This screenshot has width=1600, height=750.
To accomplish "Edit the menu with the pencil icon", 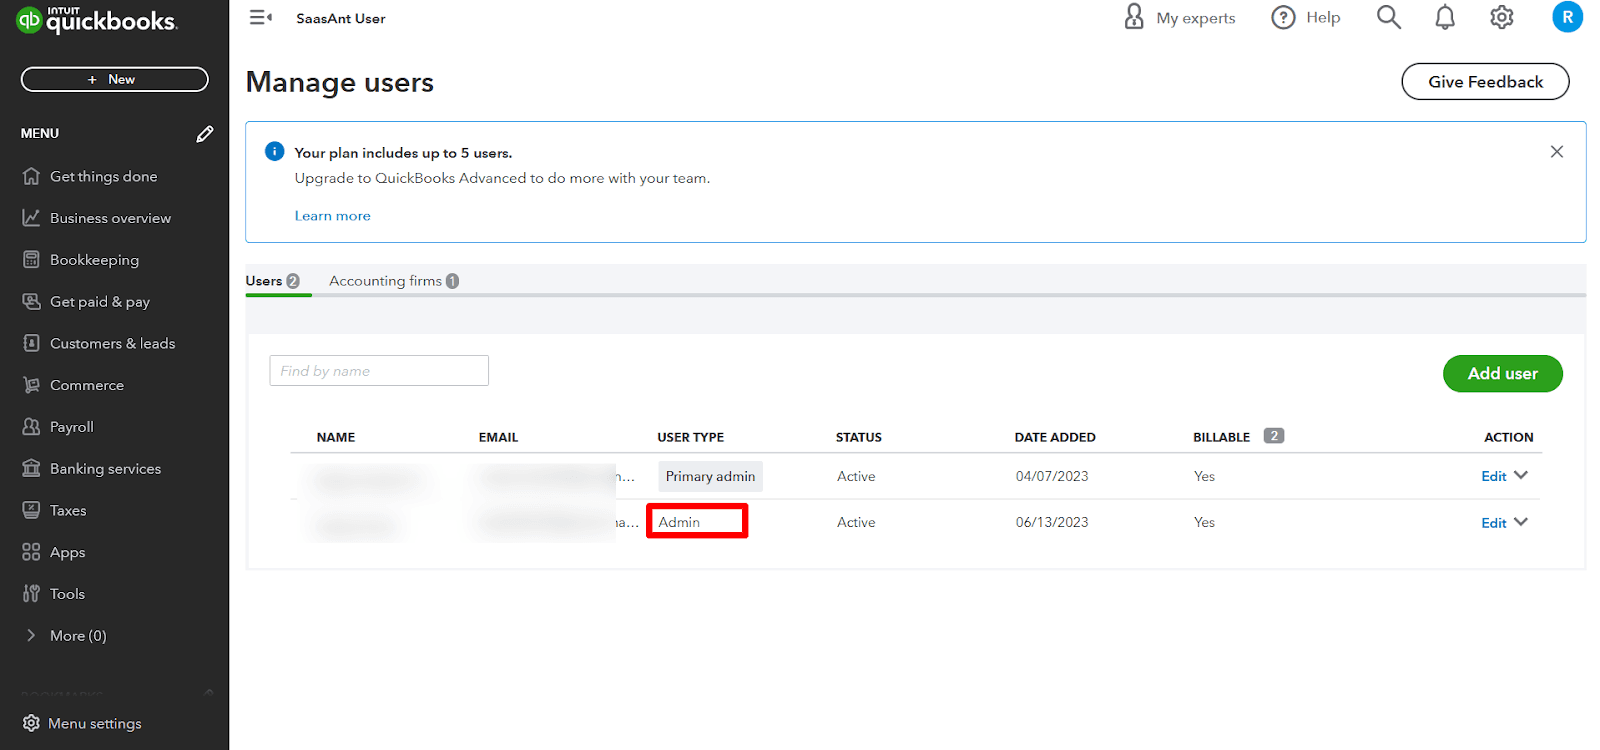I will pos(205,134).
